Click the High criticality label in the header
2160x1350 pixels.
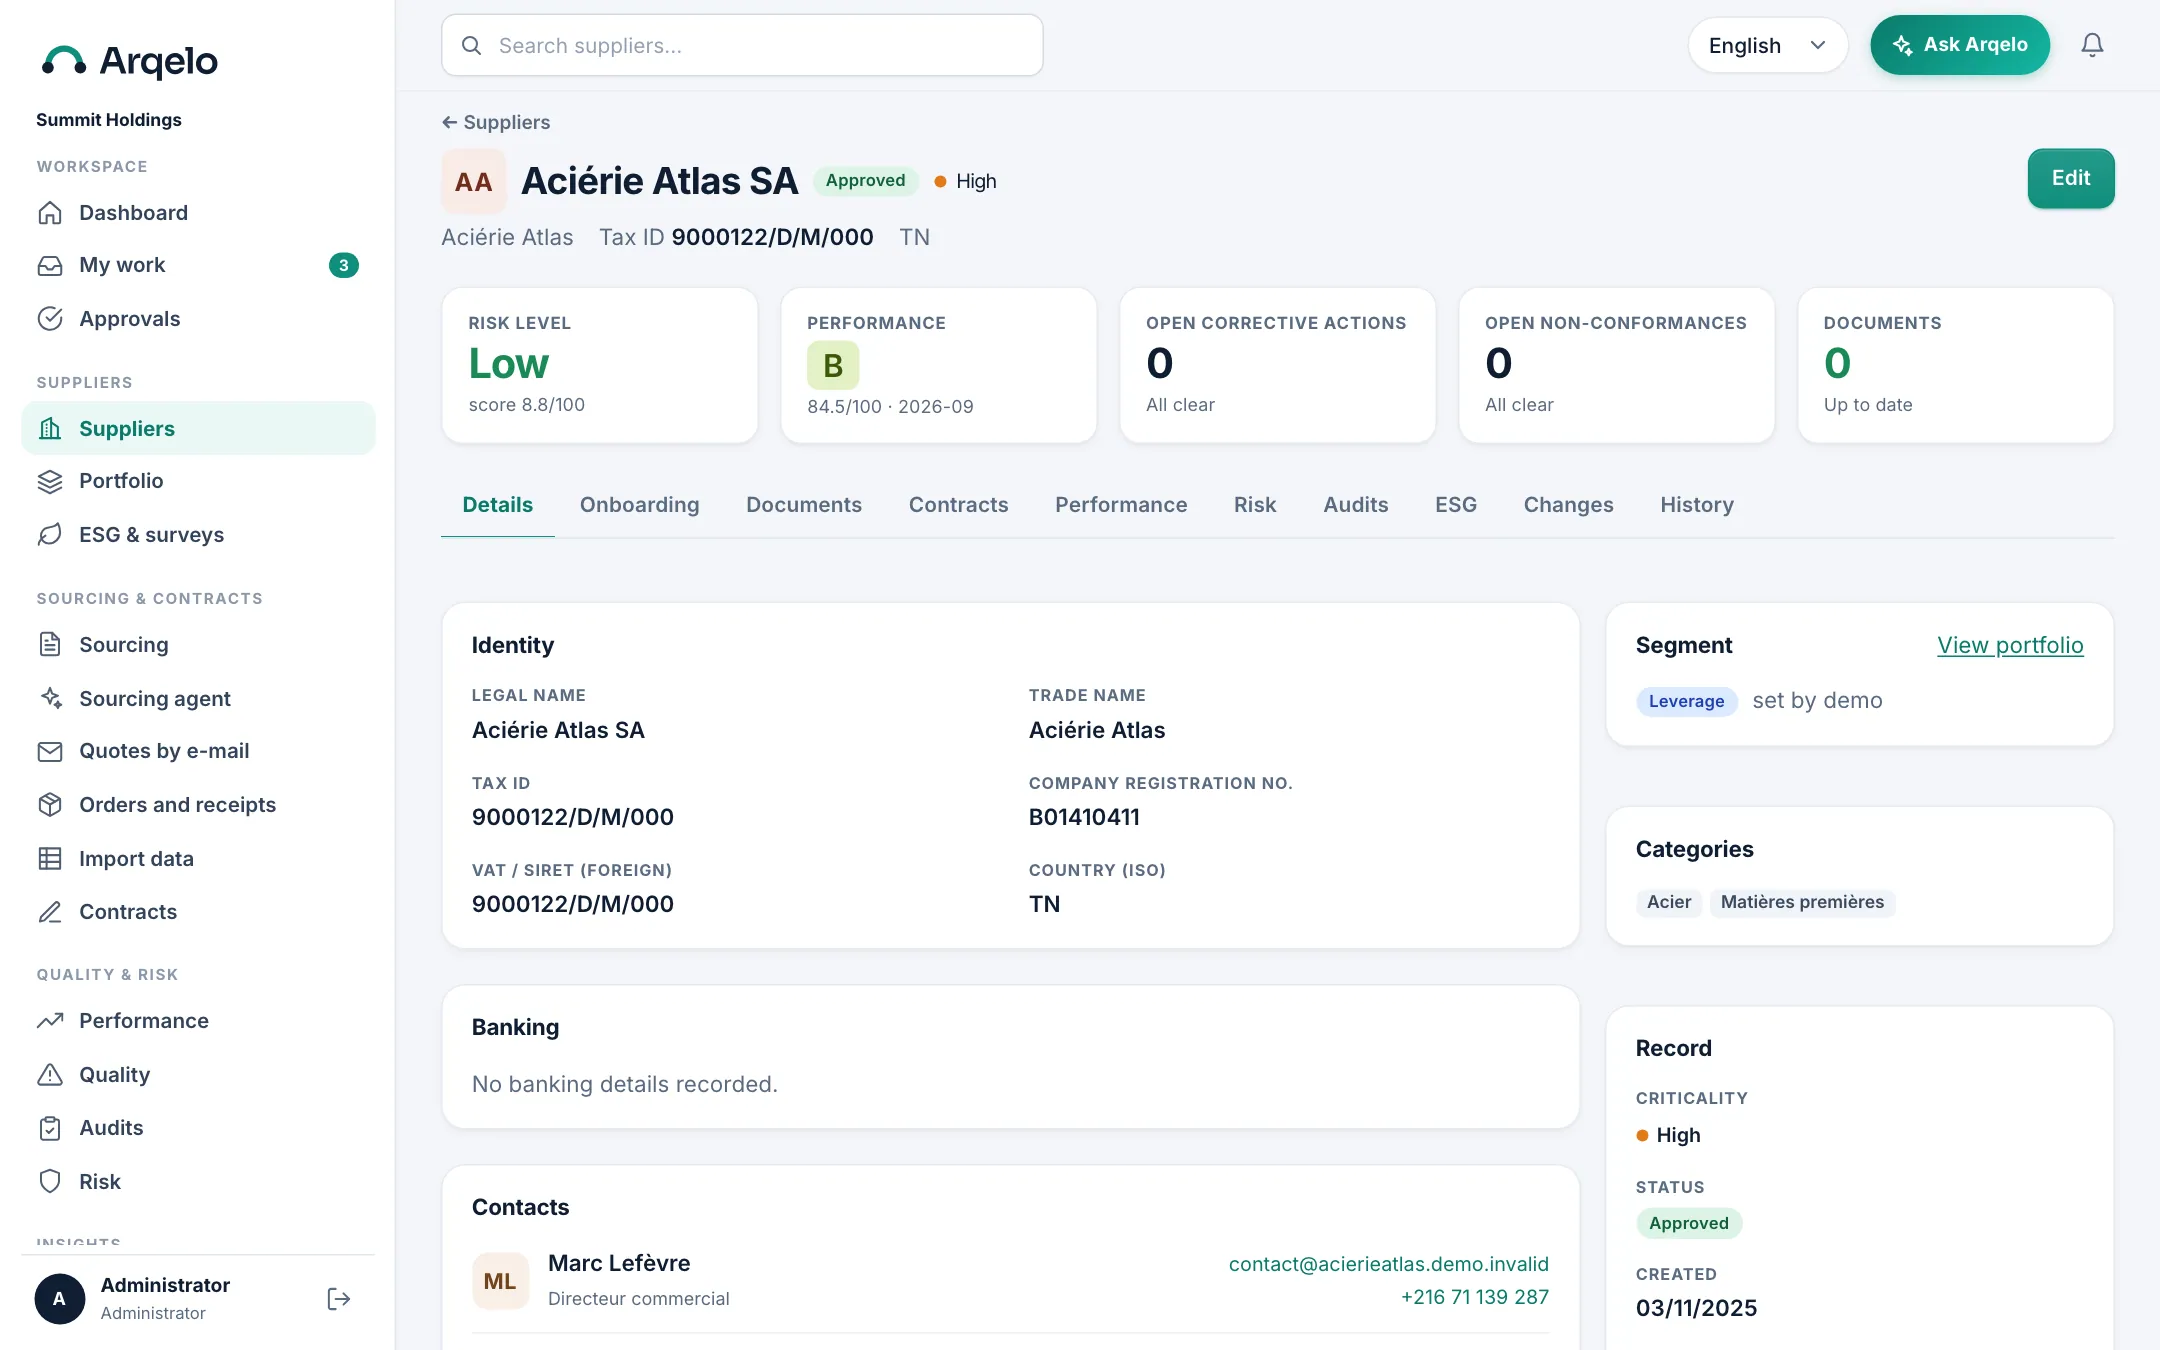click(x=966, y=181)
